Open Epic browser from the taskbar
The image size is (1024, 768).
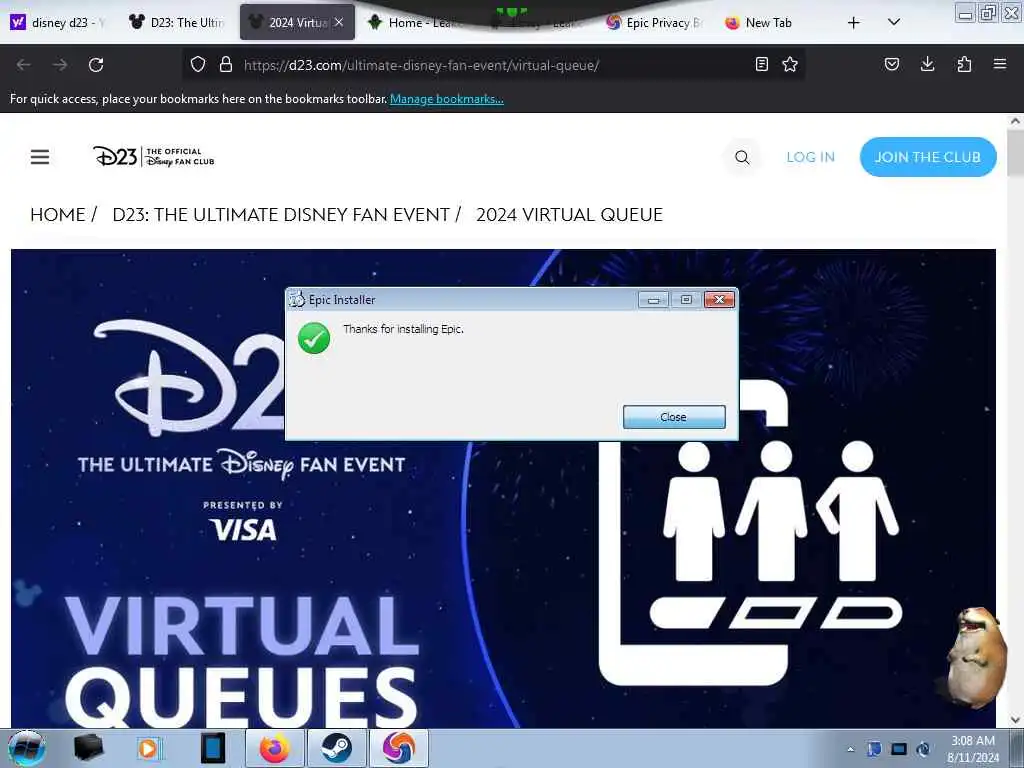coord(399,748)
